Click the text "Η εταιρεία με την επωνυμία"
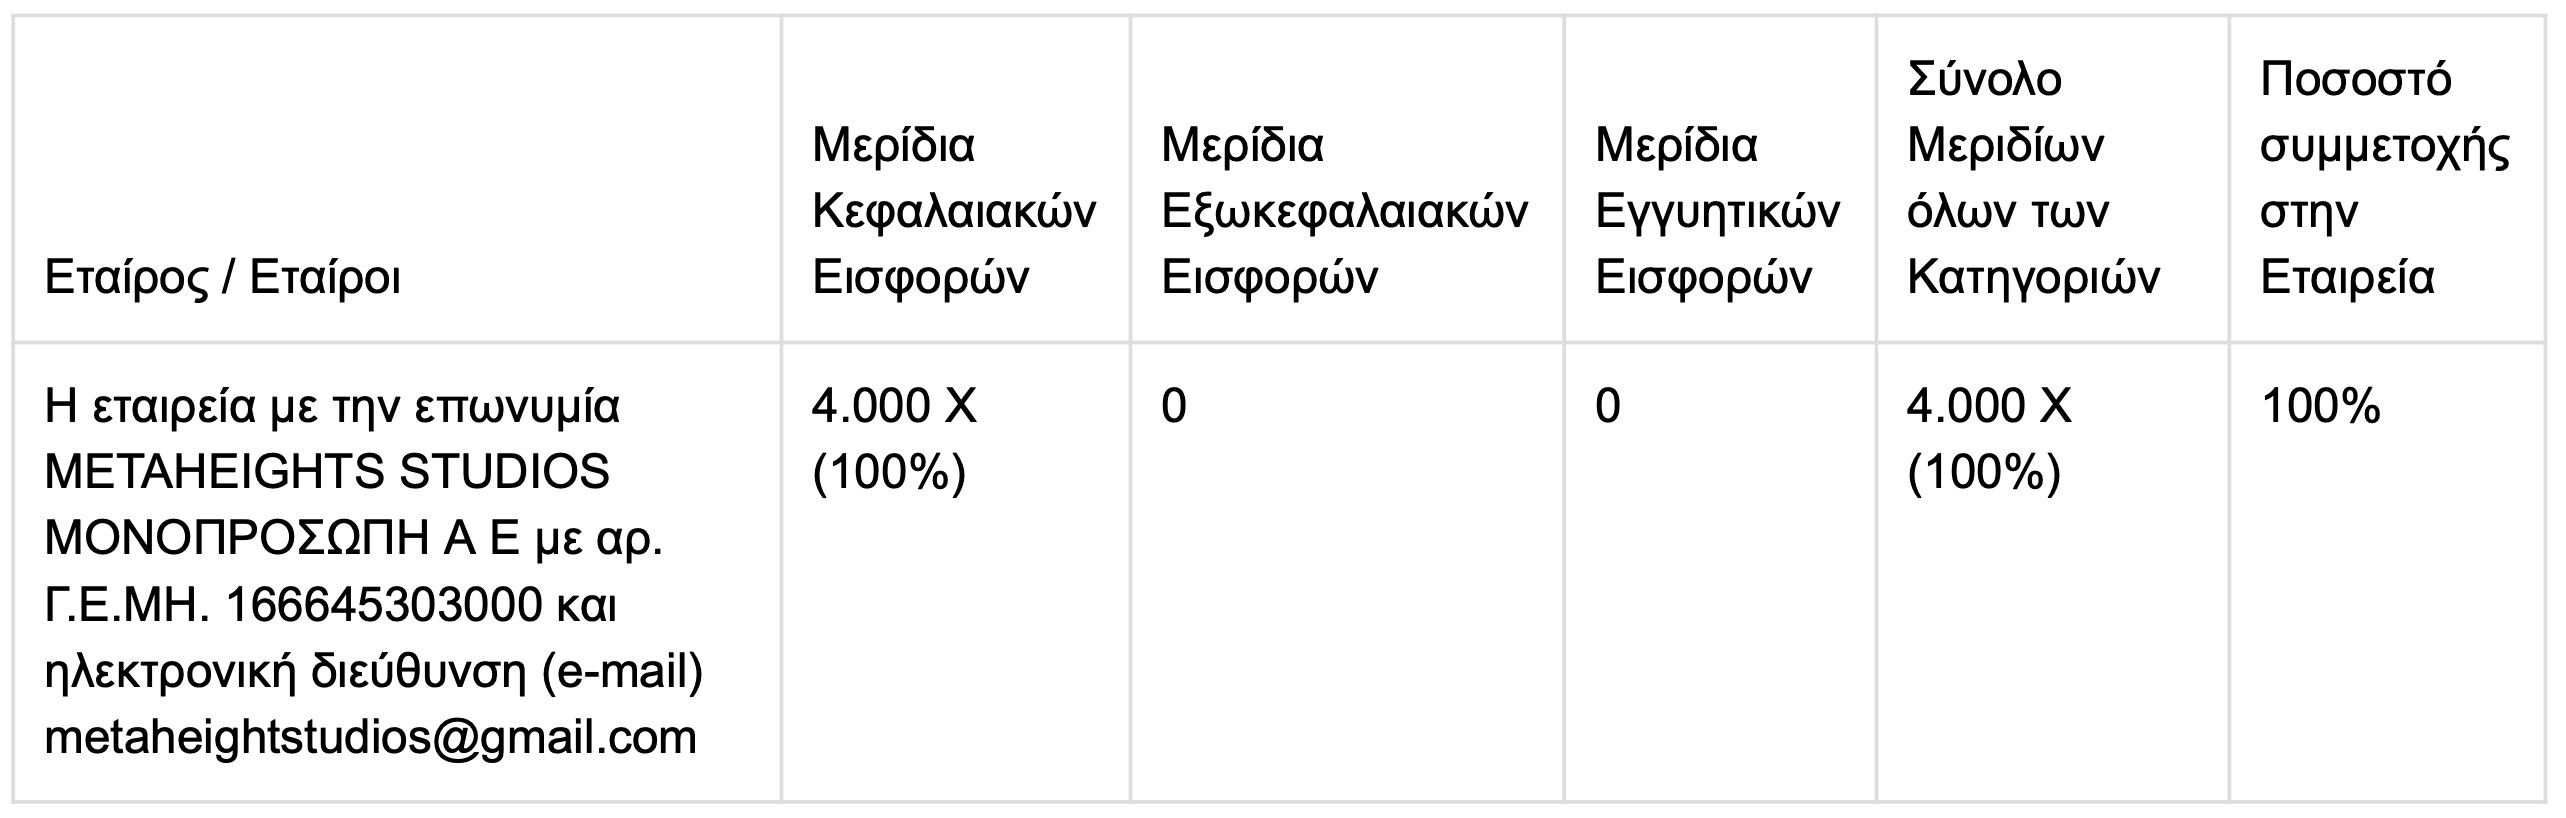The image size is (2566, 818). coord(332,406)
